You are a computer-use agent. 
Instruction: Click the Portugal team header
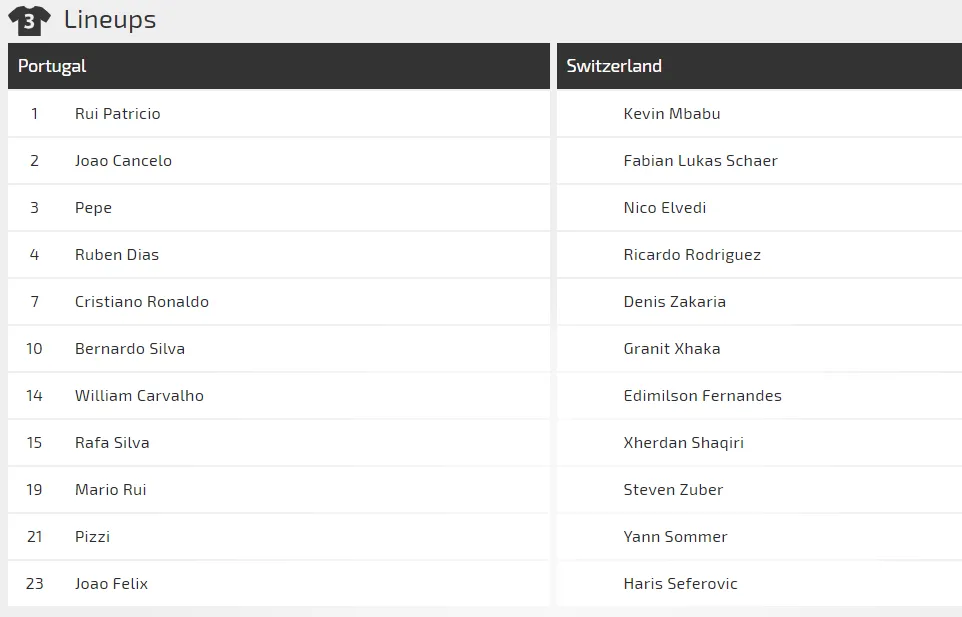tap(52, 66)
